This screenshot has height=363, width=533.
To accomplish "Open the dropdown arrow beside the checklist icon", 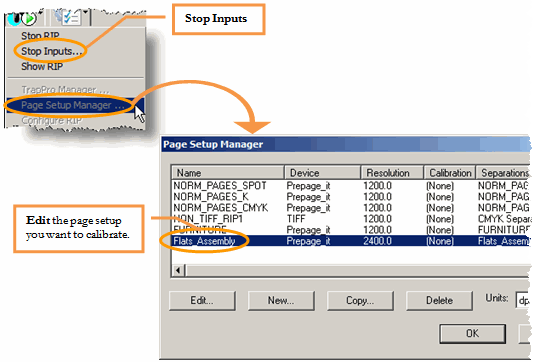I will pyautogui.click(x=85, y=13).
